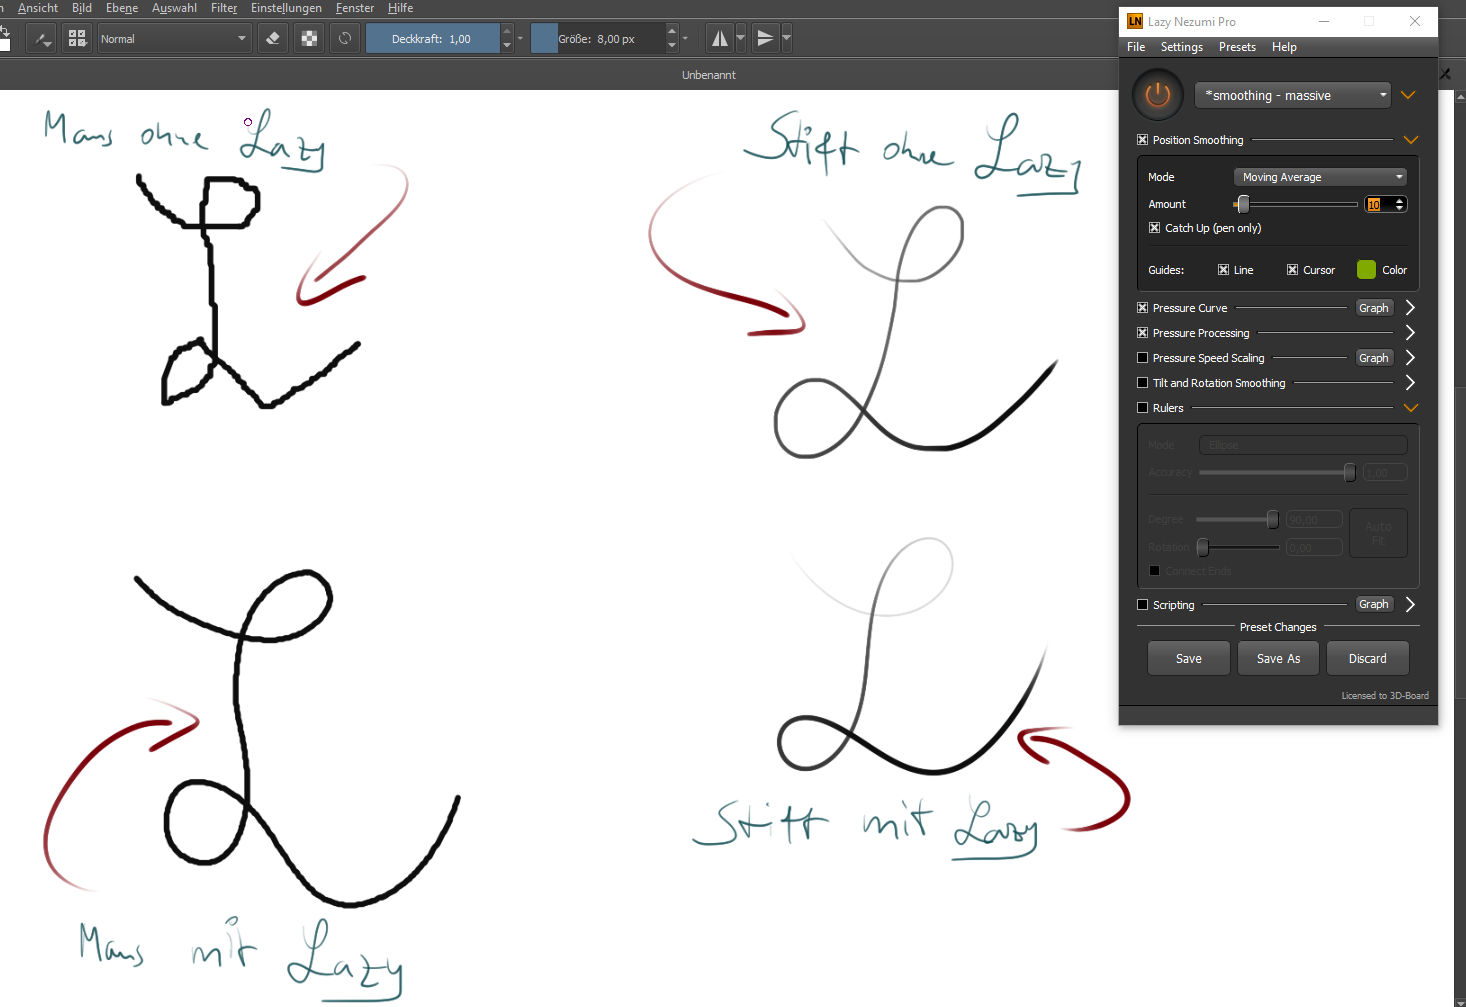Click the green guide Color swatch
This screenshot has height=1007, width=1466.
tap(1366, 270)
